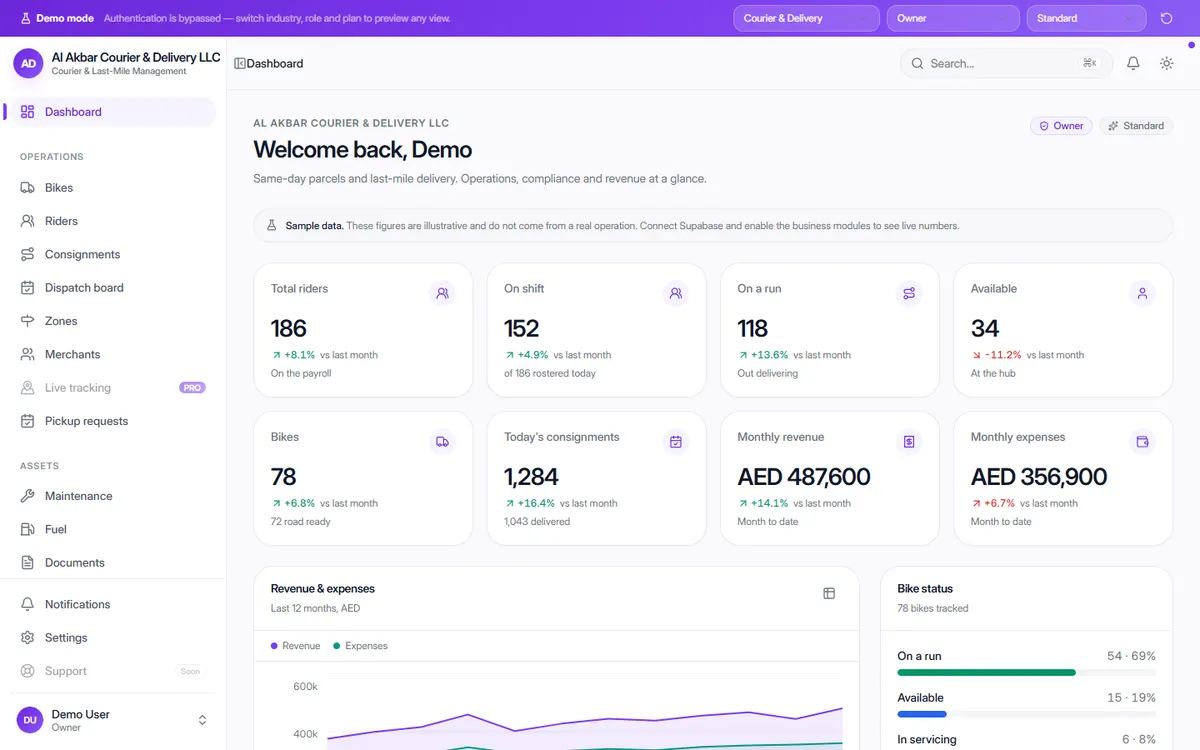Click the Settings gear icon

pos(27,638)
